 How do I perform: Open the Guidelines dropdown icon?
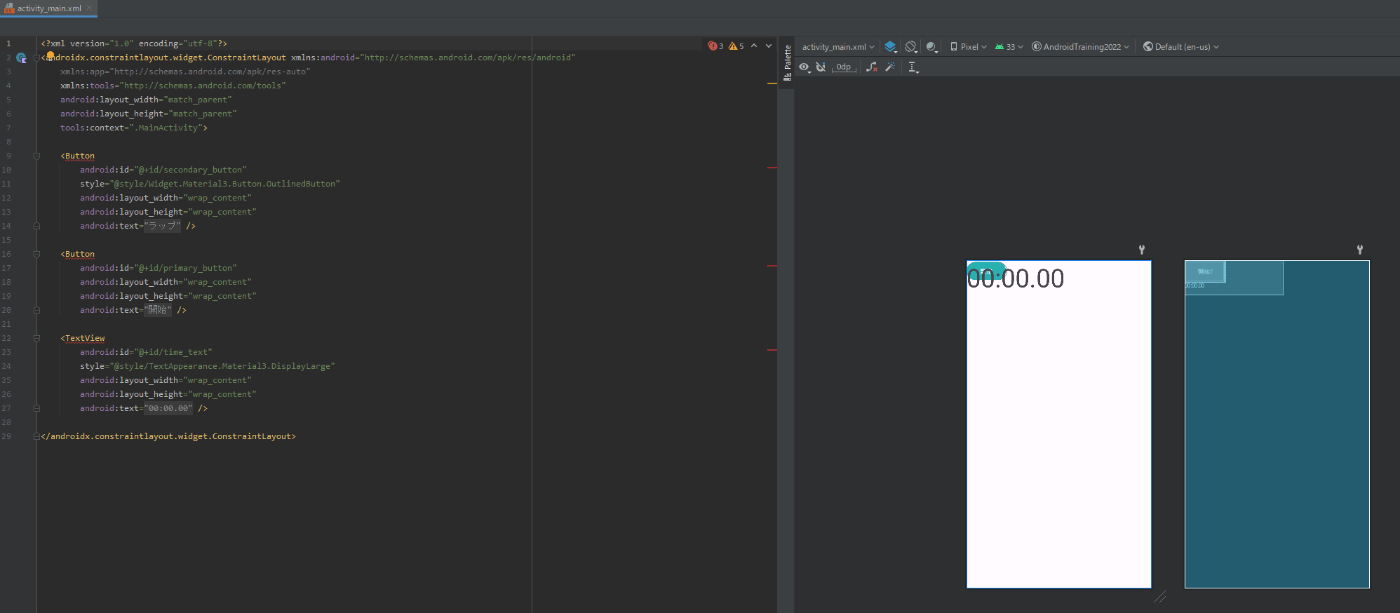coord(913,67)
